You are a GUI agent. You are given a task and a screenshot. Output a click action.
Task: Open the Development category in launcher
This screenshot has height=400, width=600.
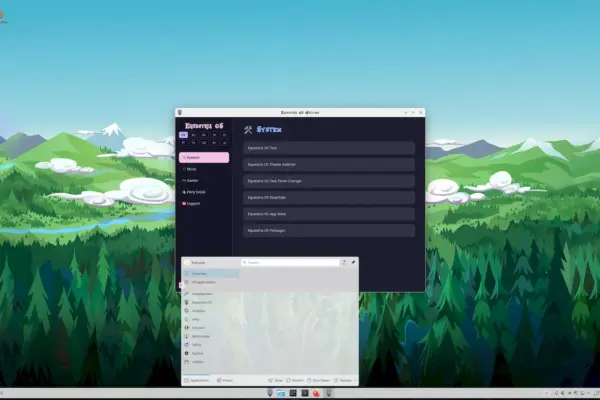coord(211,294)
